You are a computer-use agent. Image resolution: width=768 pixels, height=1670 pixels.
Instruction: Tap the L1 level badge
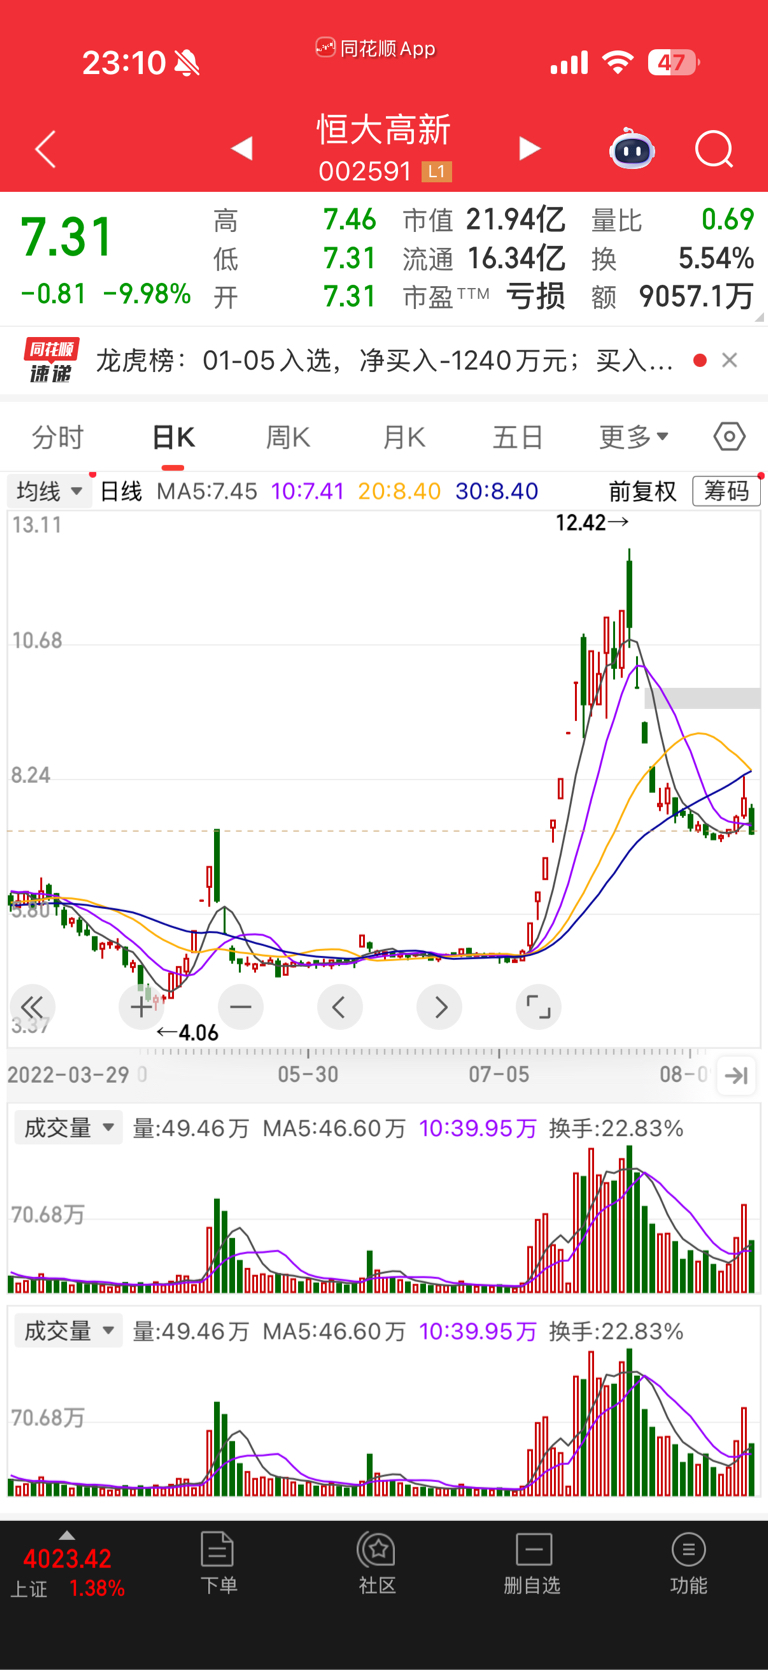[436, 172]
